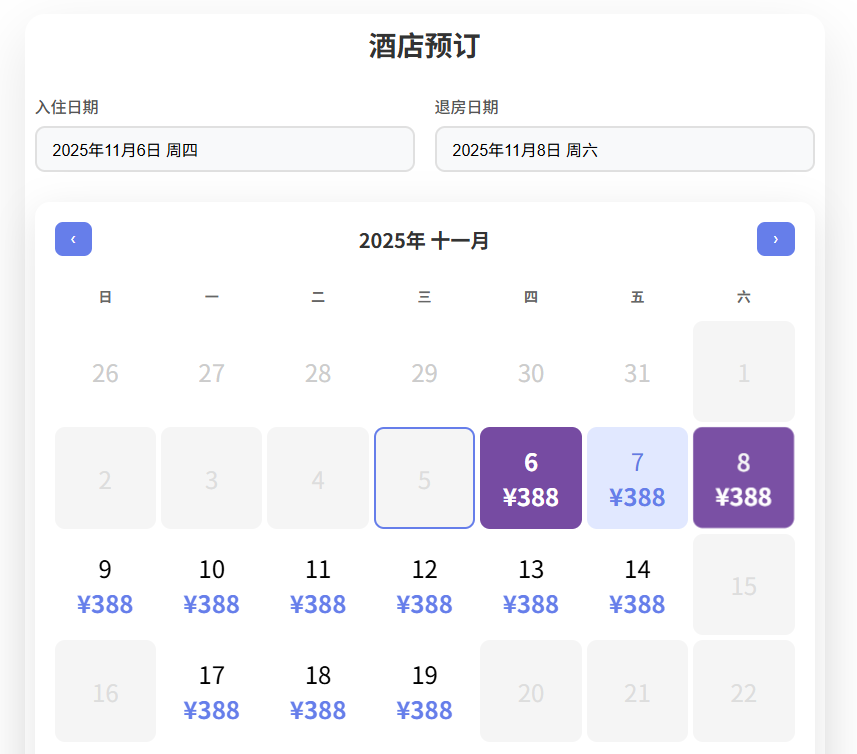Select the 14th day cell
The height and width of the screenshot is (754, 857).
pos(637,585)
